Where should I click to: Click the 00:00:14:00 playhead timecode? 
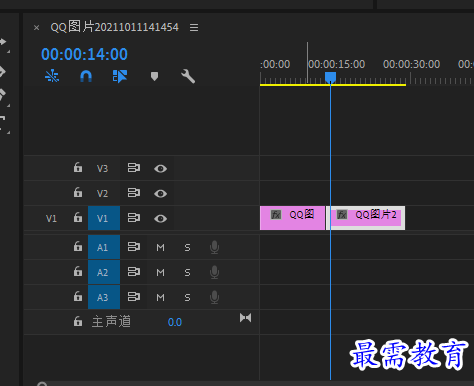[x=84, y=54]
